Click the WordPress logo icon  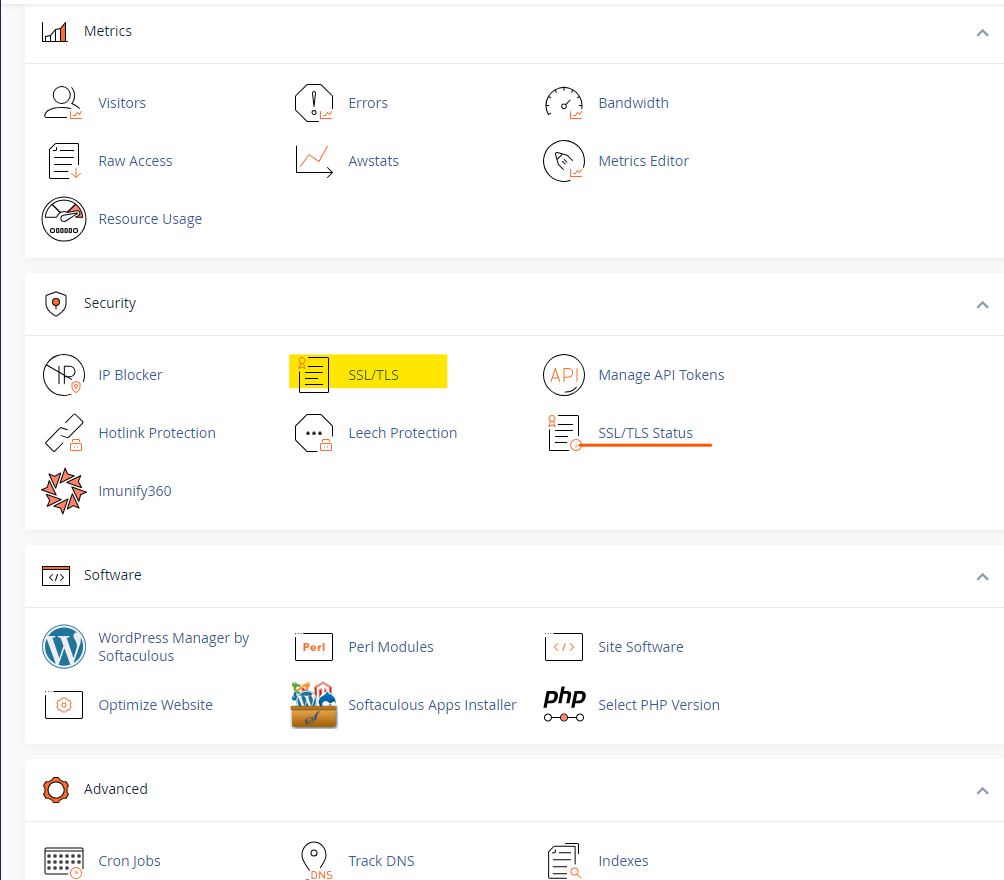pos(63,647)
